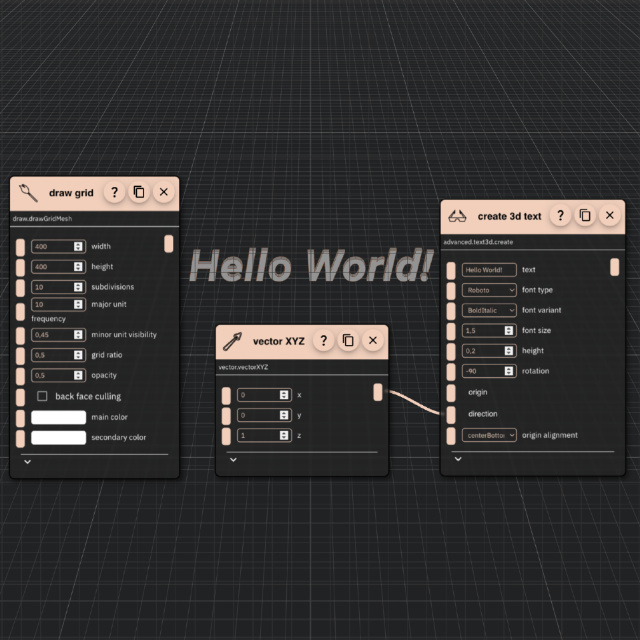Click the advanced.text3d.create label
The height and width of the screenshot is (640, 640).
tap(478, 242)
